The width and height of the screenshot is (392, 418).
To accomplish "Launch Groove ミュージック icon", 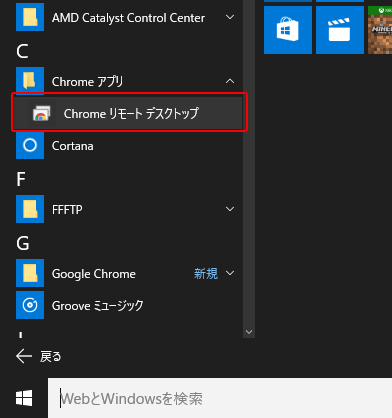I will point(30,305).
